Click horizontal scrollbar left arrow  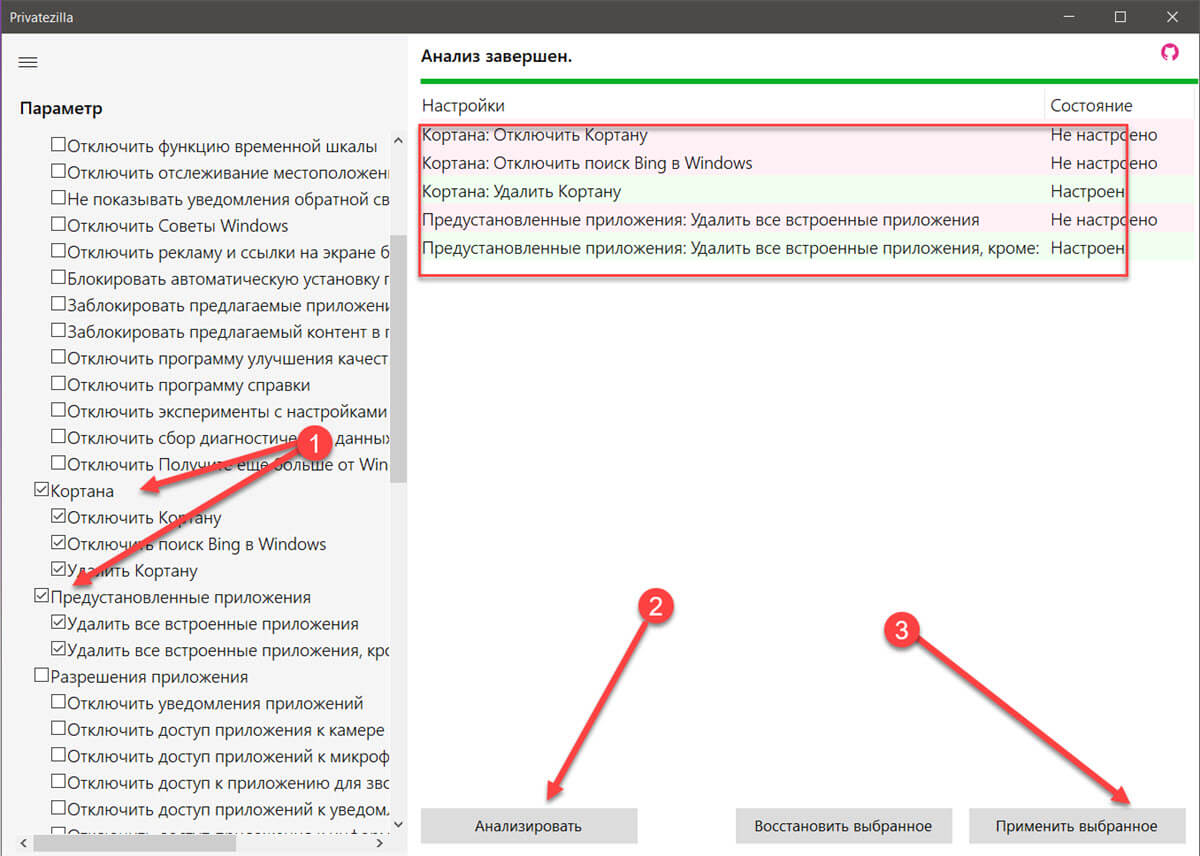(24, 844)
